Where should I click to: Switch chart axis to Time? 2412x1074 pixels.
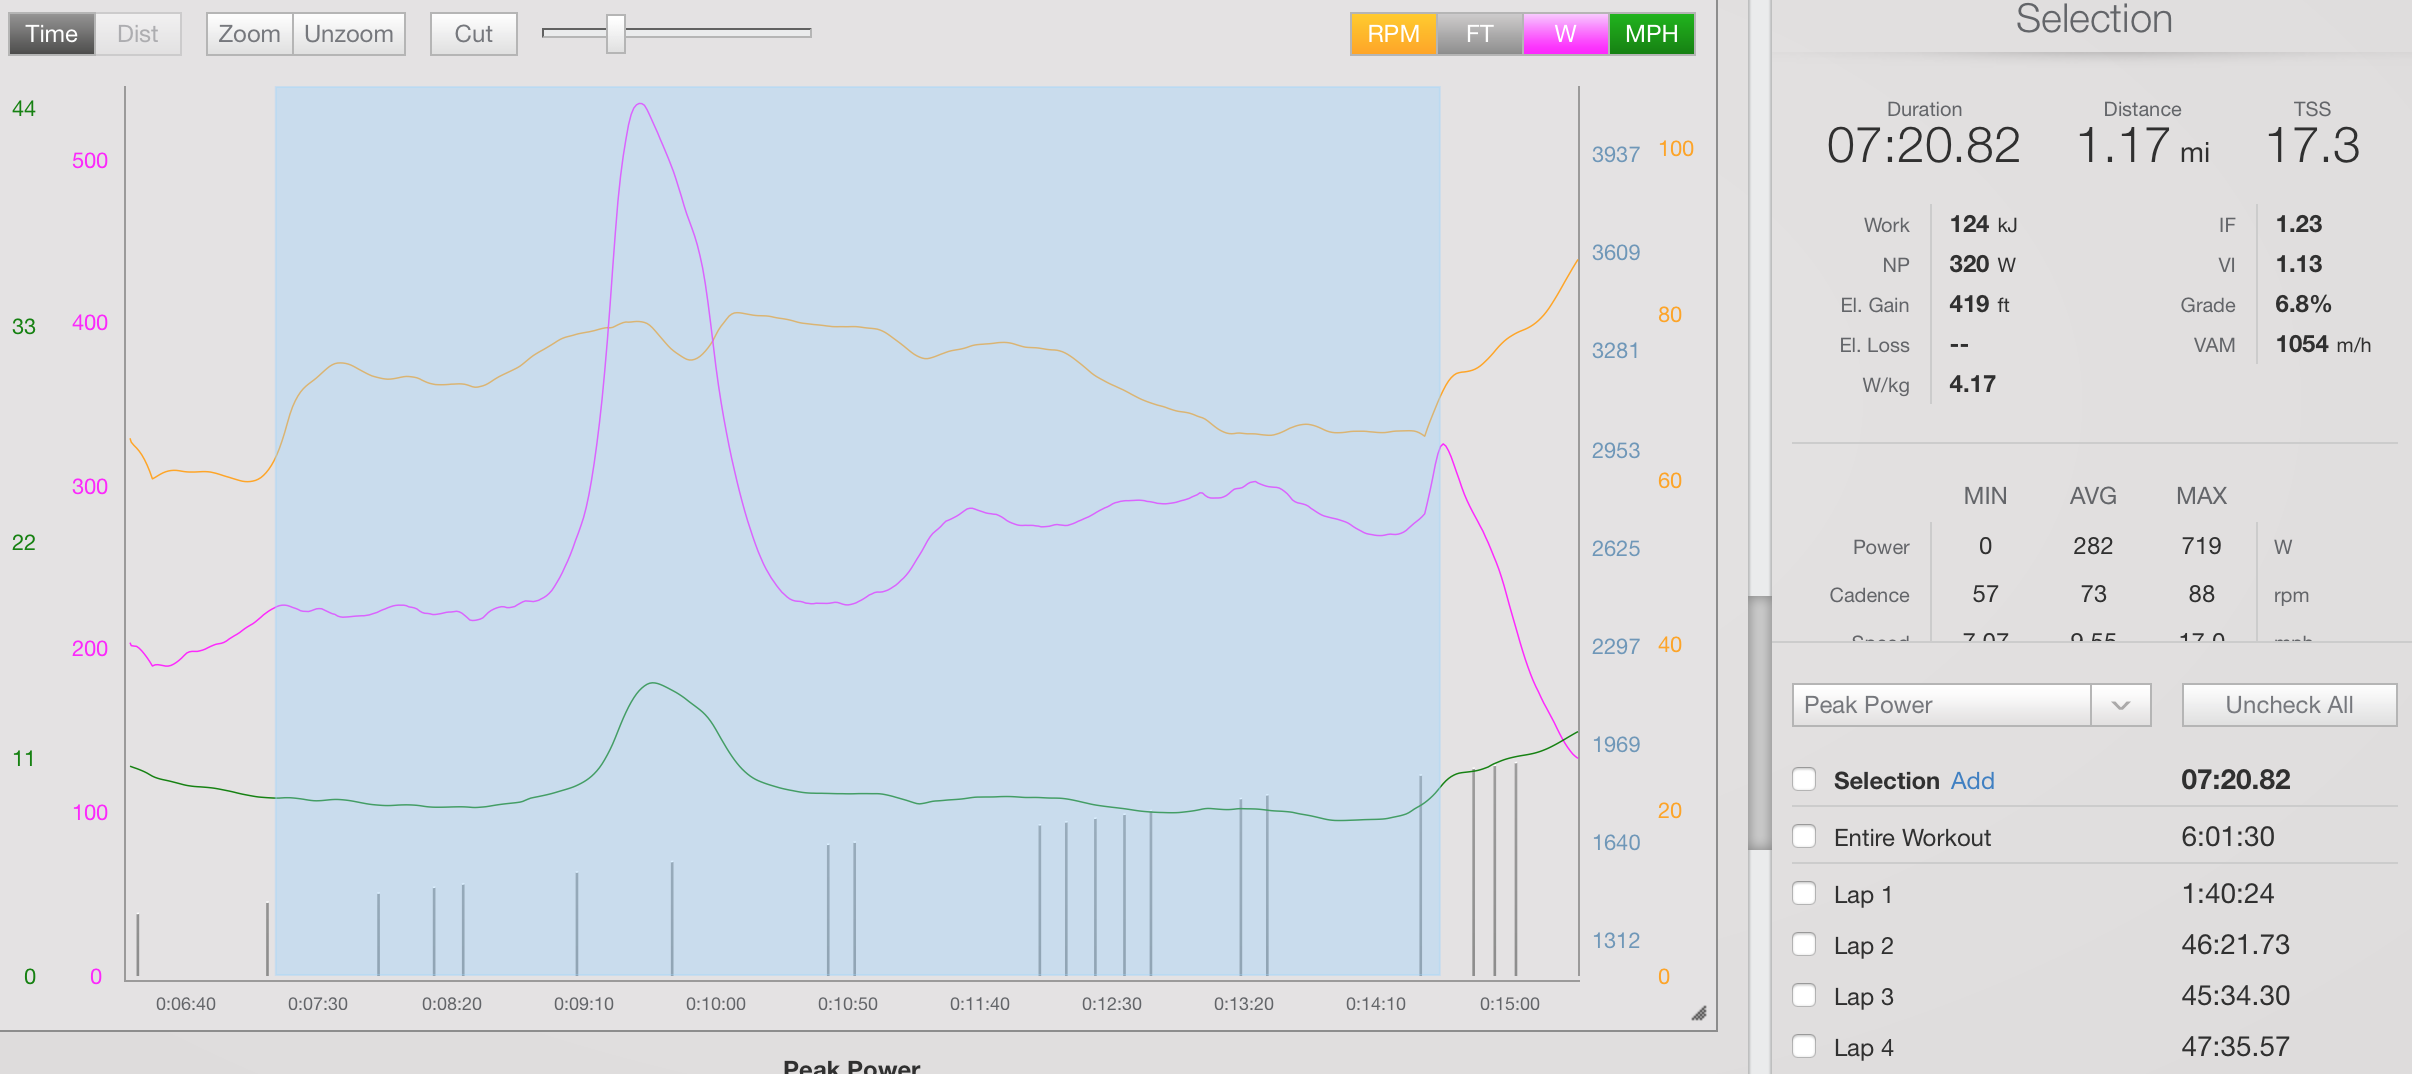pos(52,34)
